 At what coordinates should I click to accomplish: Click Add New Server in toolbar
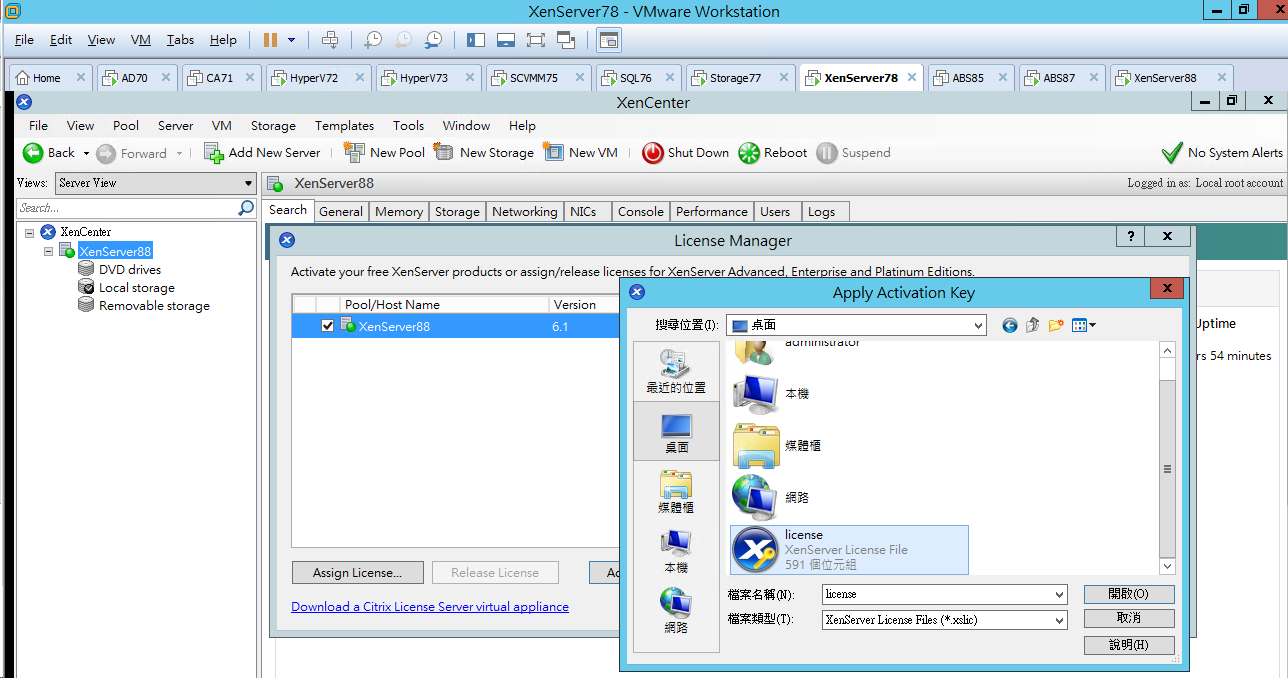(262, 153)
